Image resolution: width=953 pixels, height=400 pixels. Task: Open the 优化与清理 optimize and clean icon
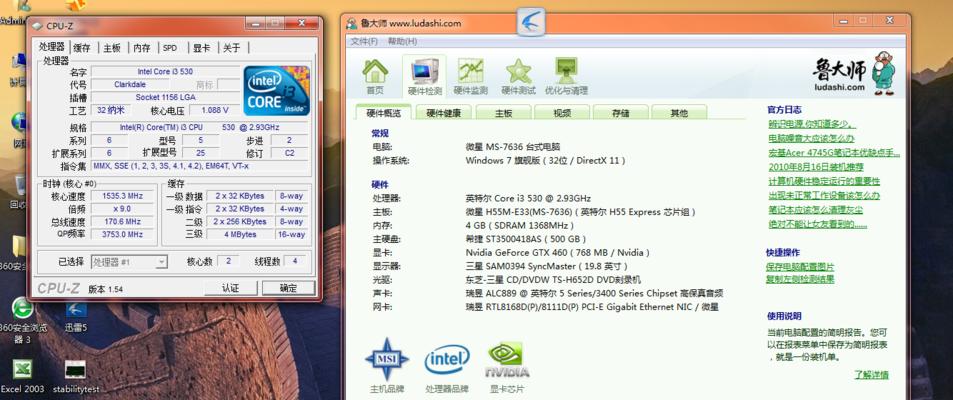point(566,77)
